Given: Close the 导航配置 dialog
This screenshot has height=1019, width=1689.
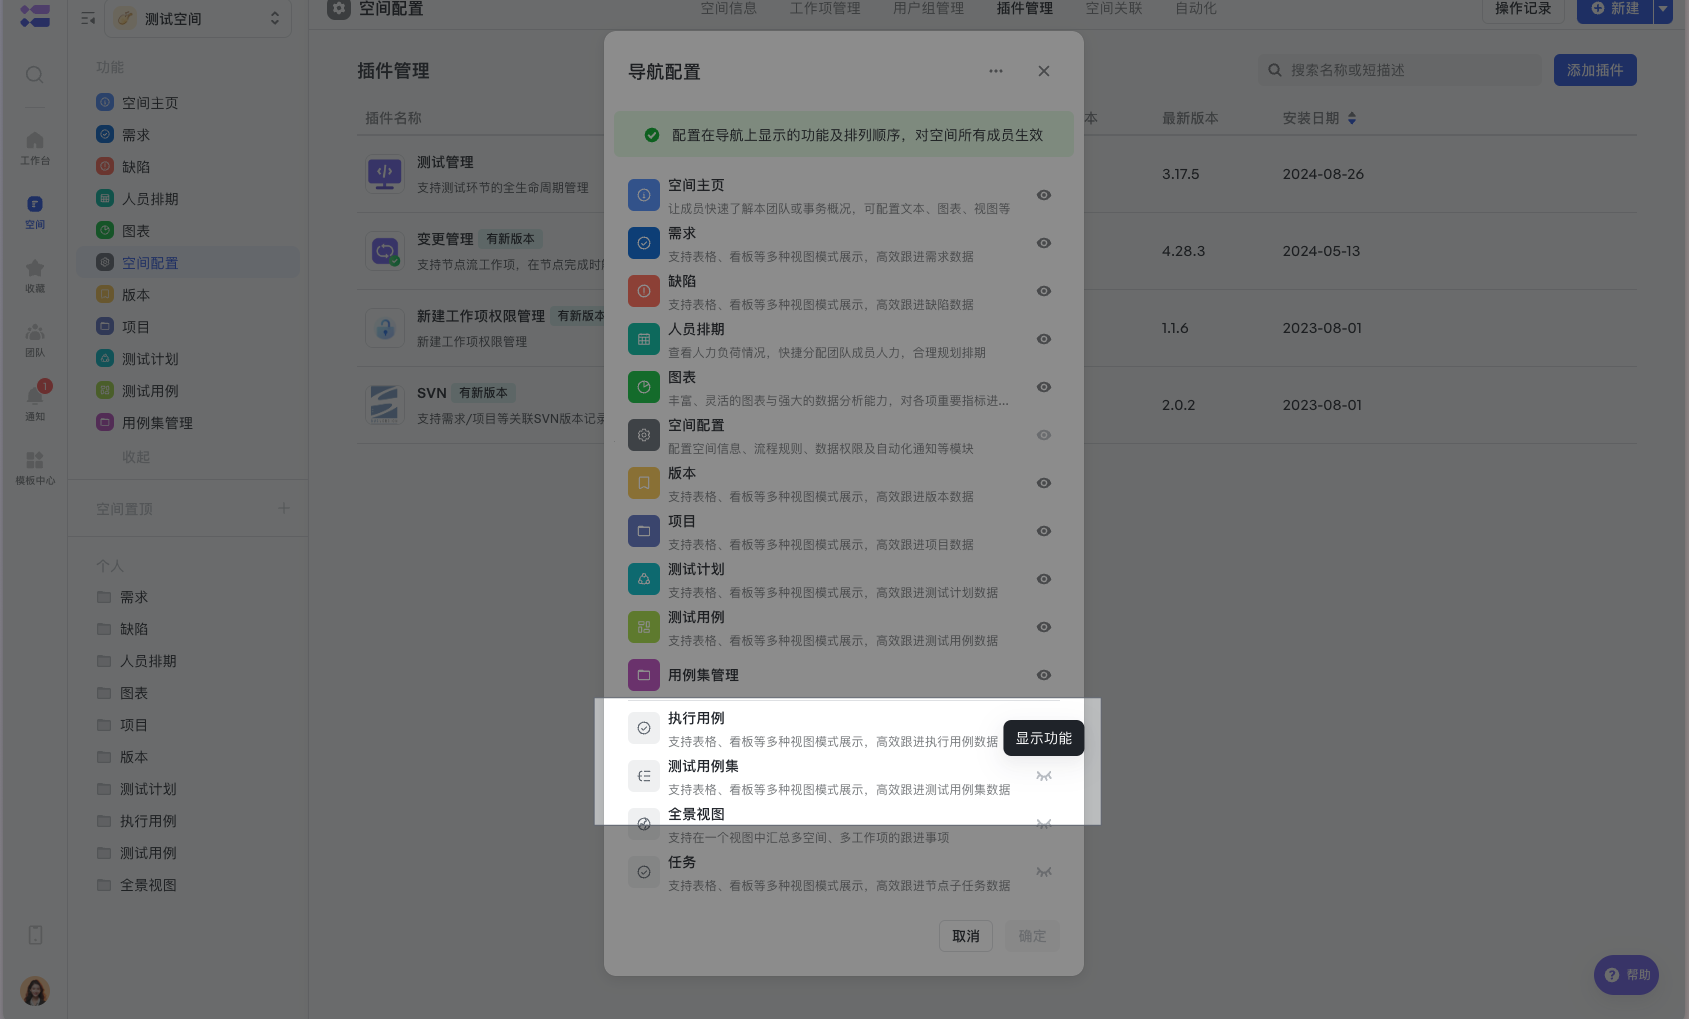Looking at the screenshot, I should click(x=1043, y=71).
